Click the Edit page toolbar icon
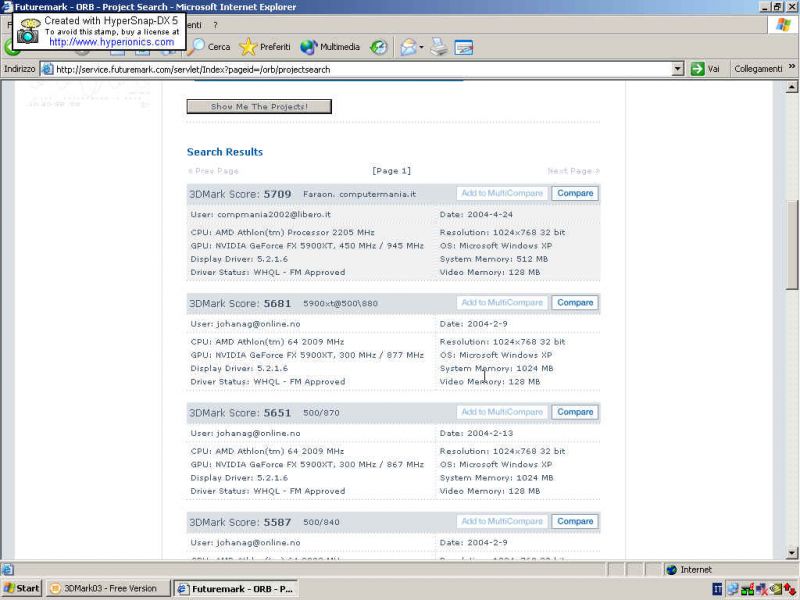 coord(463,47)
